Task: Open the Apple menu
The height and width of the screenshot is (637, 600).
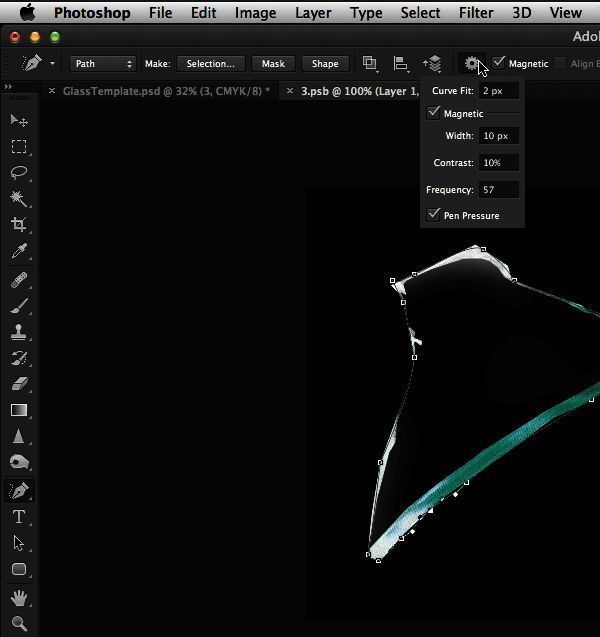Action: click(x=28, y=13)
